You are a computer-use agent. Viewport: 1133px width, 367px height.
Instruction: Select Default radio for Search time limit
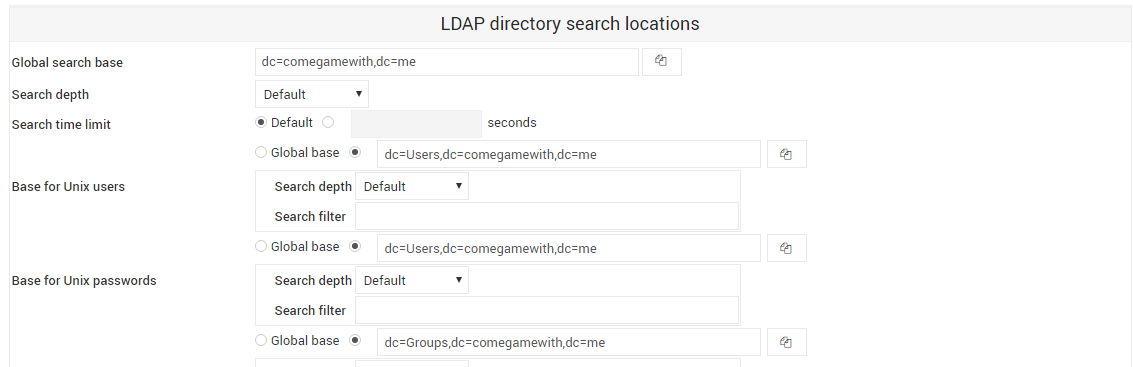tap(262, 122)
